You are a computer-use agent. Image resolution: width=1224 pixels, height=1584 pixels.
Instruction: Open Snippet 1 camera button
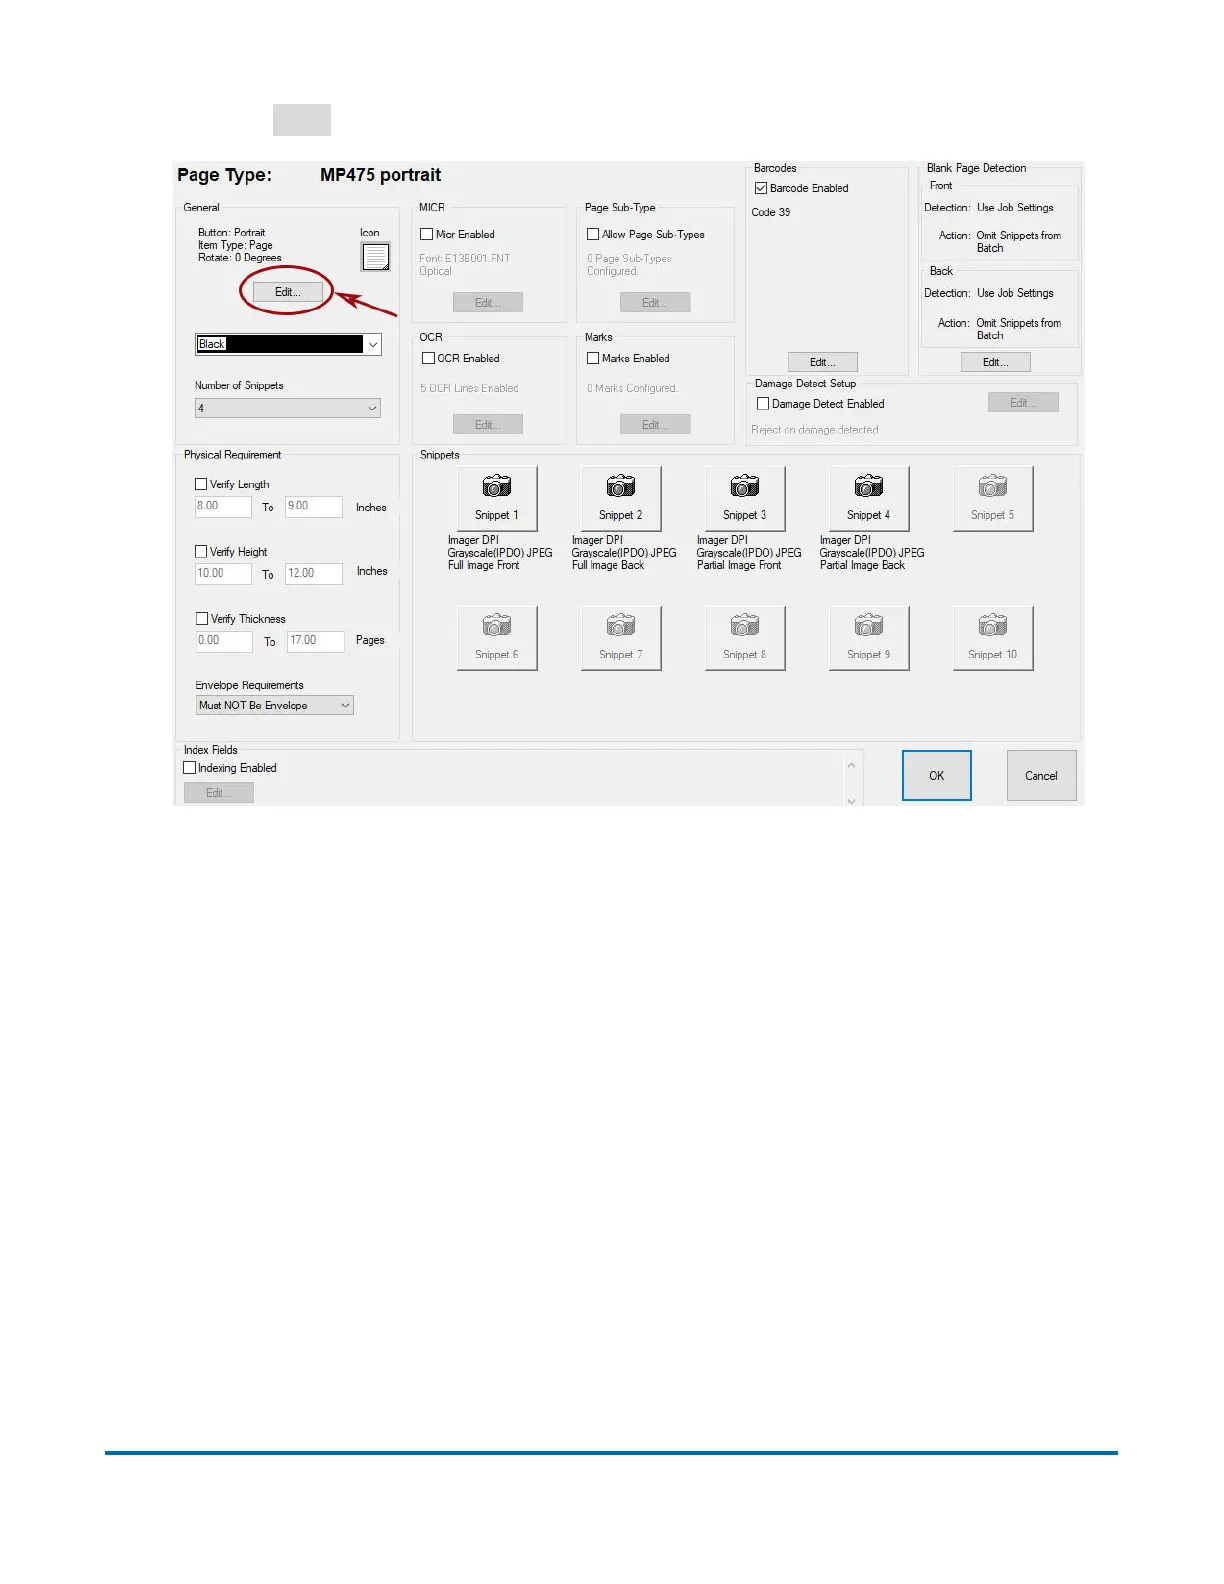coord(497,498)
